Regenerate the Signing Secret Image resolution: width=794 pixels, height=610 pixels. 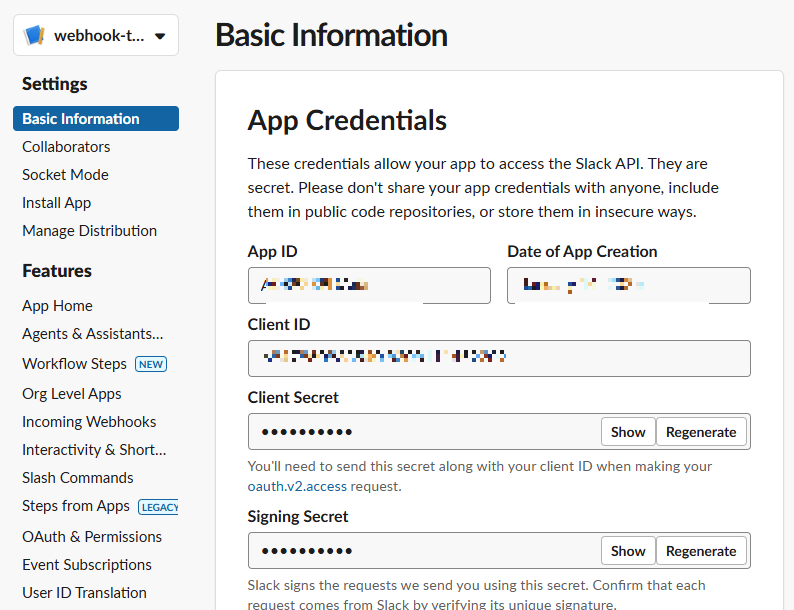(x=701, y=551)
